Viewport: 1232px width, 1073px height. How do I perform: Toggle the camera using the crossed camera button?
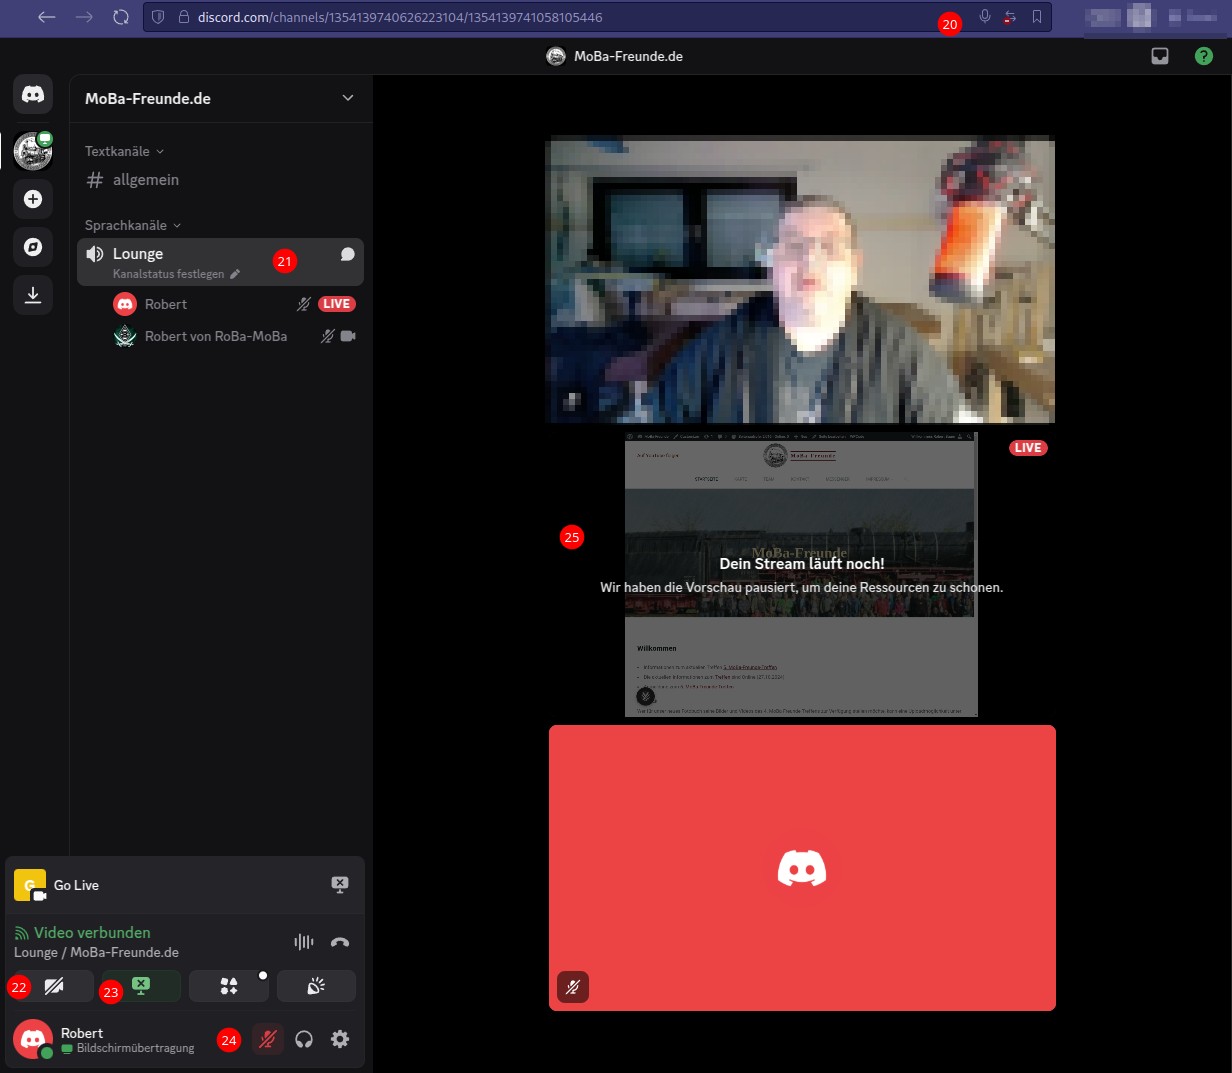pyautogui.click(x=54, y=986)
